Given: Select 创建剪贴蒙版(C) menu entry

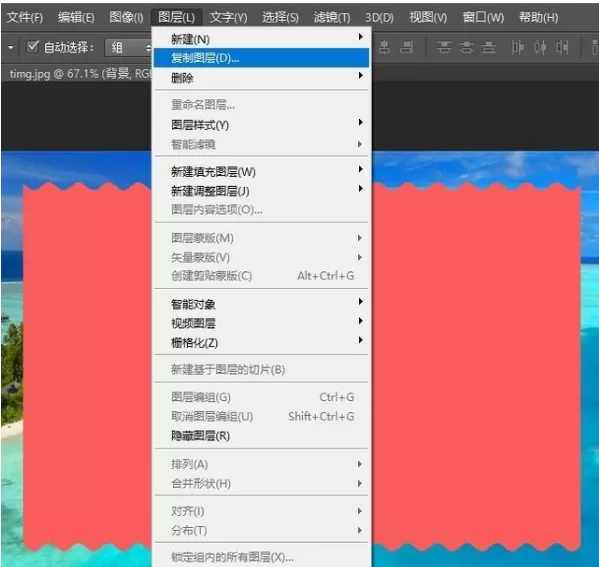Looking at the screenshot, I should tap(261, 275).
